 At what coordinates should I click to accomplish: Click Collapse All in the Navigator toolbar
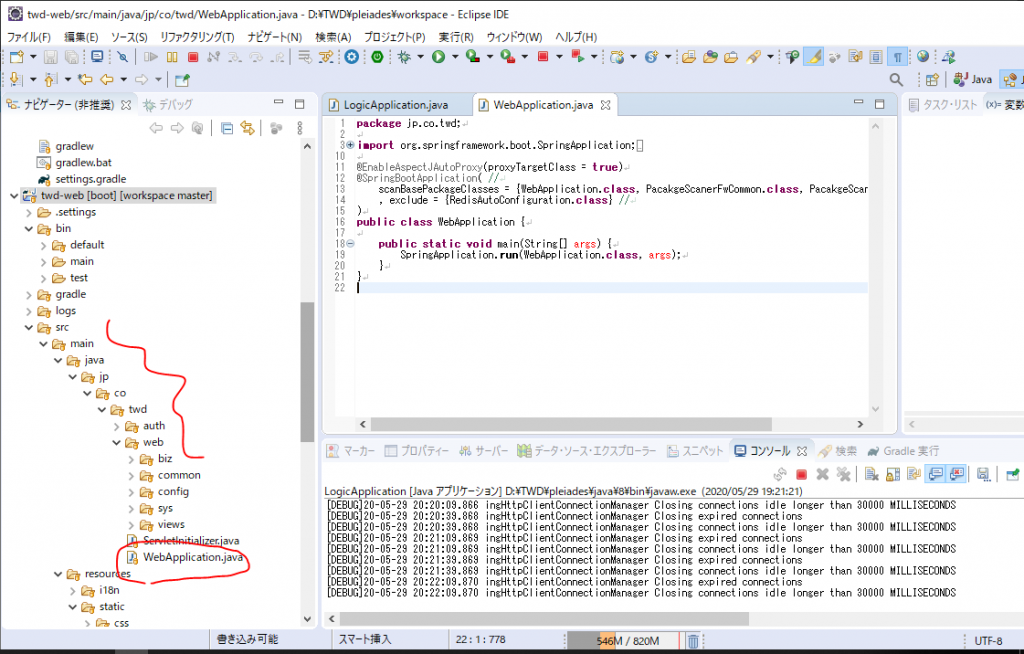(227, 128)
